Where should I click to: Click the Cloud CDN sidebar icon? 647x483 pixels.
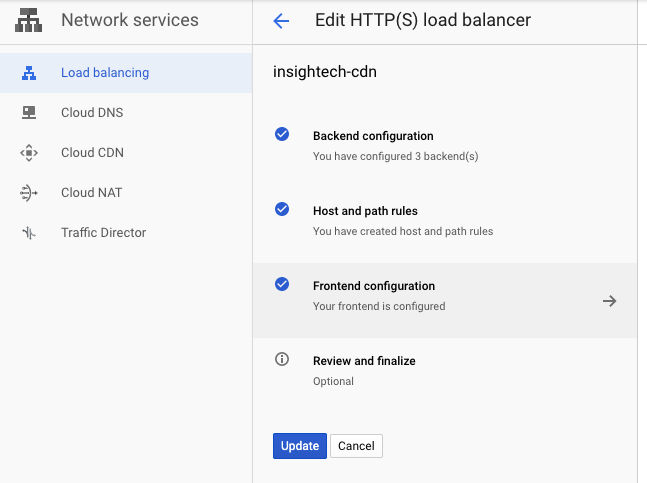[29, 153]
